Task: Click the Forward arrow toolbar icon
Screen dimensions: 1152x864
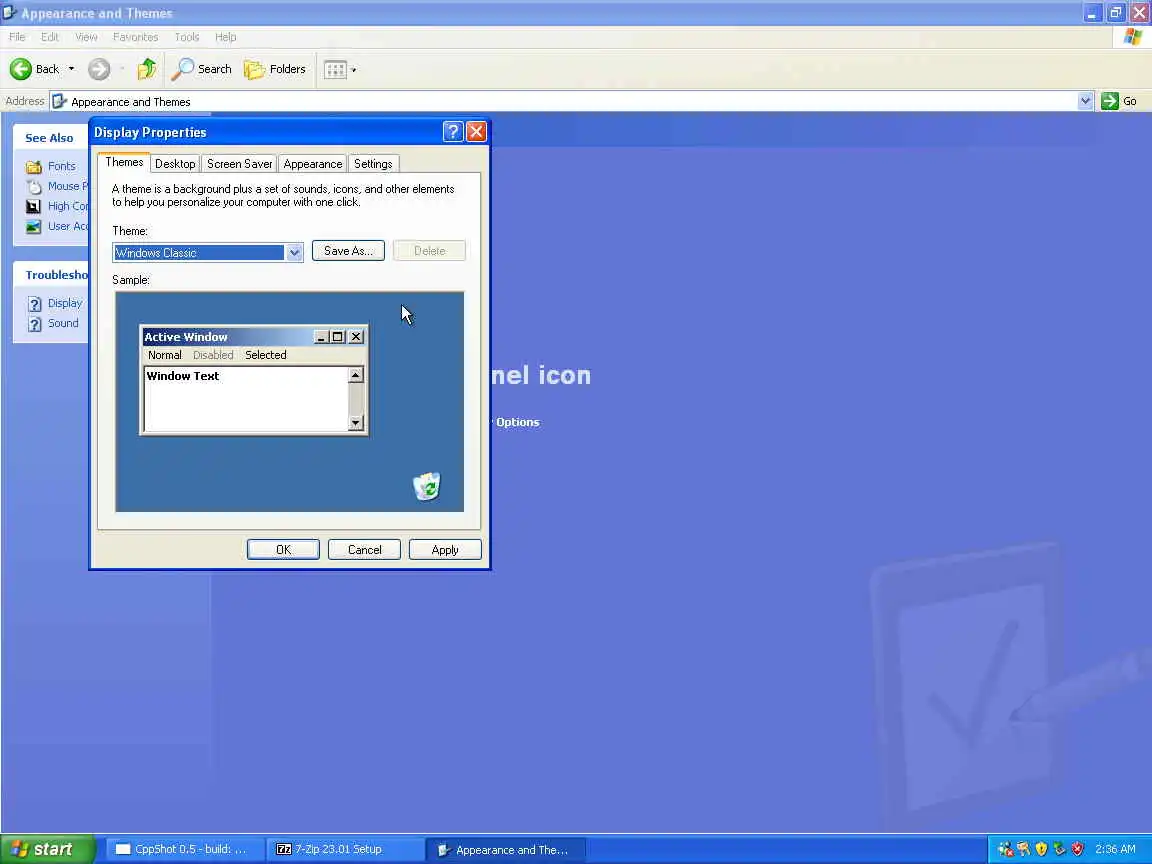Action: pos(99,69)
